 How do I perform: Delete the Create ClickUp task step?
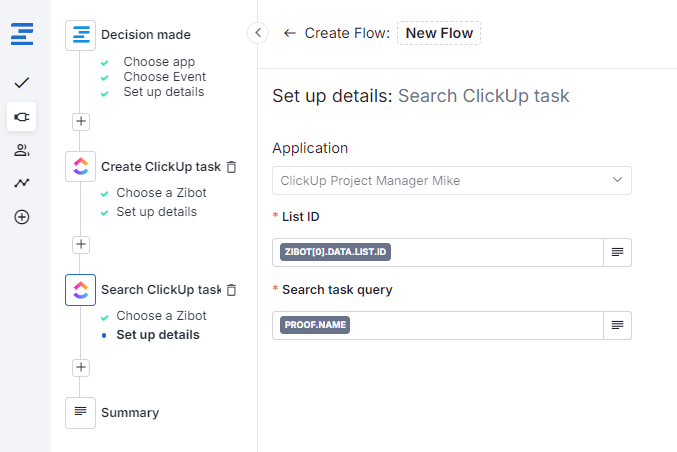point(231,167)
